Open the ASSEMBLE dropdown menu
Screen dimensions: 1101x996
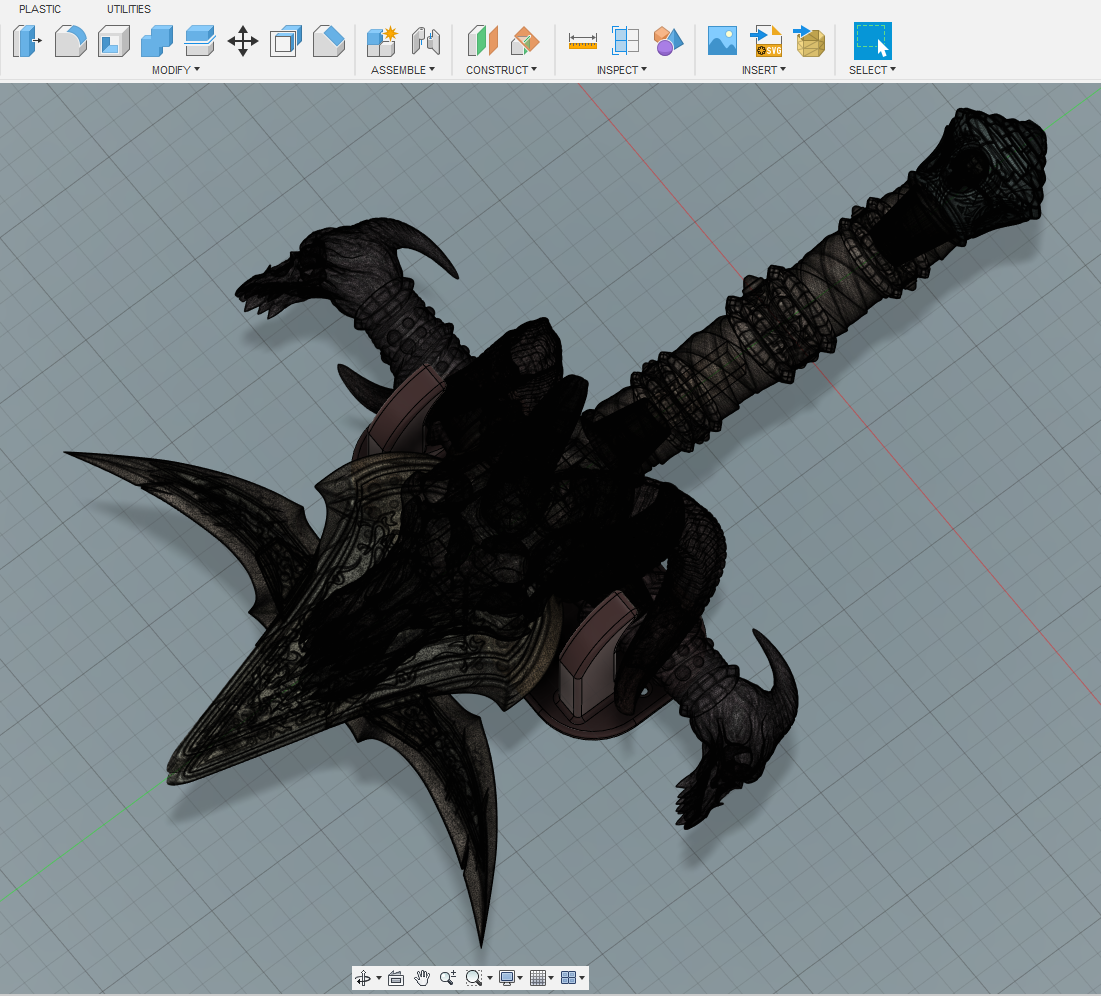pos(403,70)
